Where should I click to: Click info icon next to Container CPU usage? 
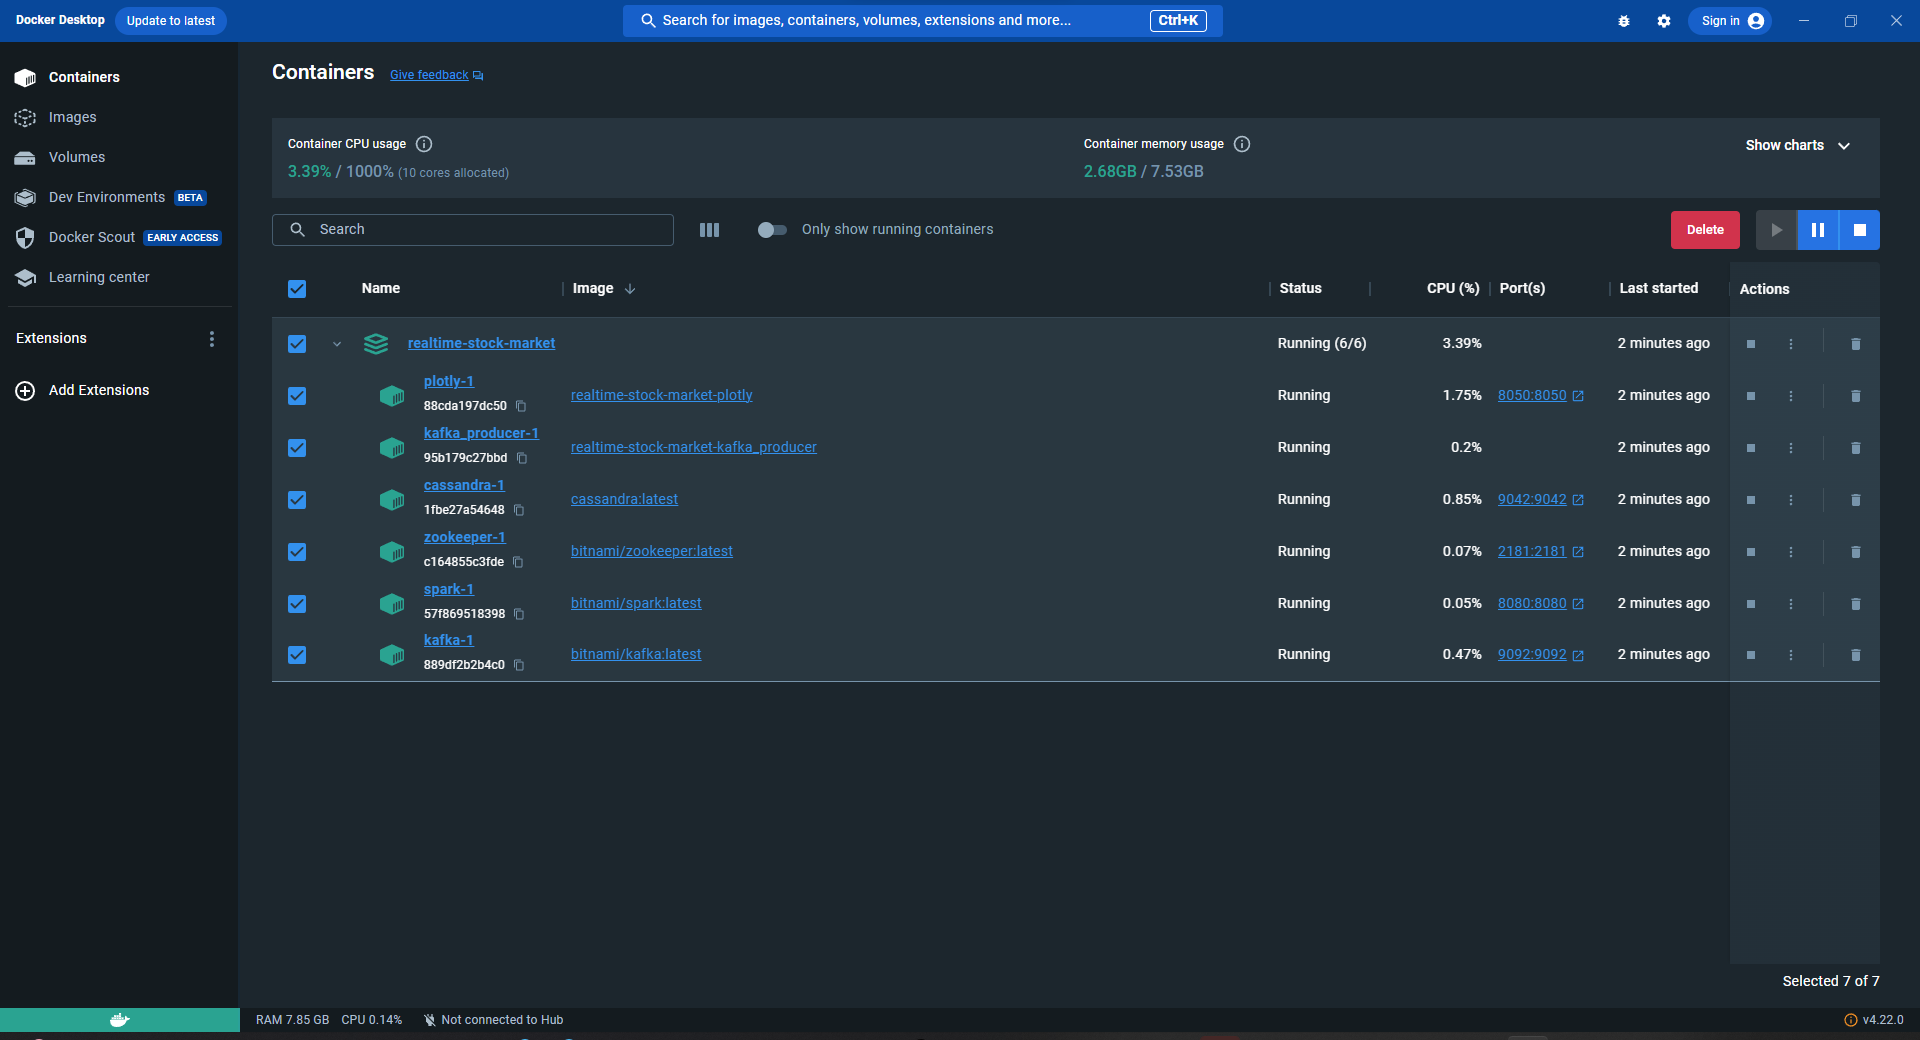point(424,144)
